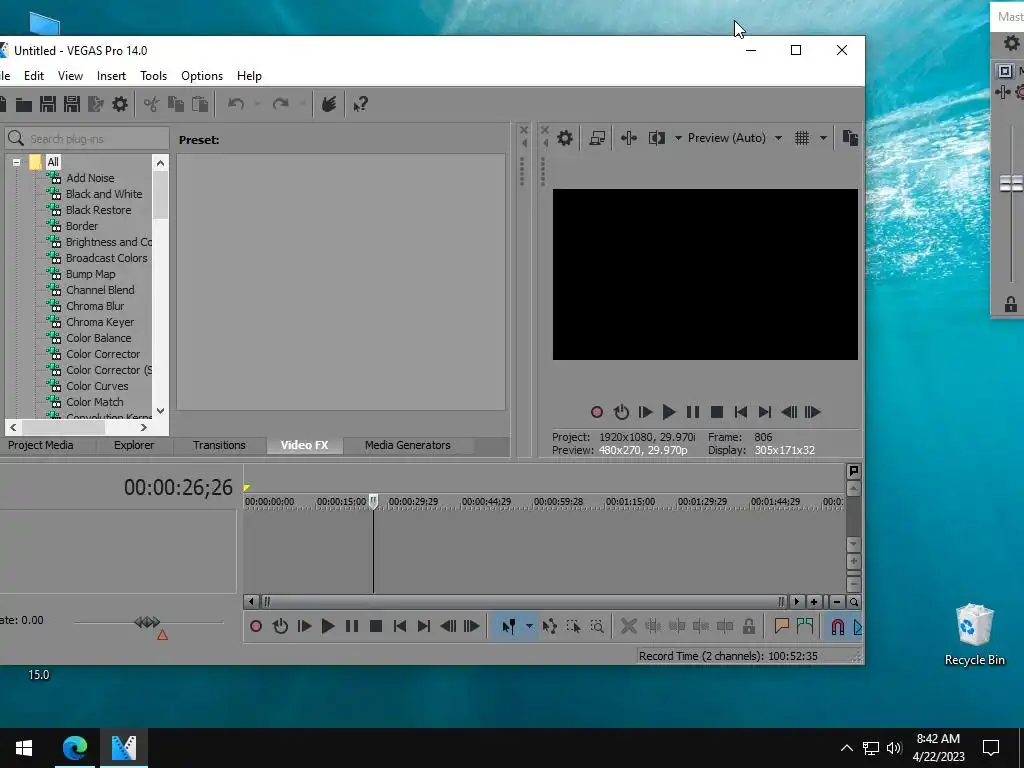Screen dimensions: 1024x768
Task: Click the Render As toolbar icon
Action: coord(95,104)
